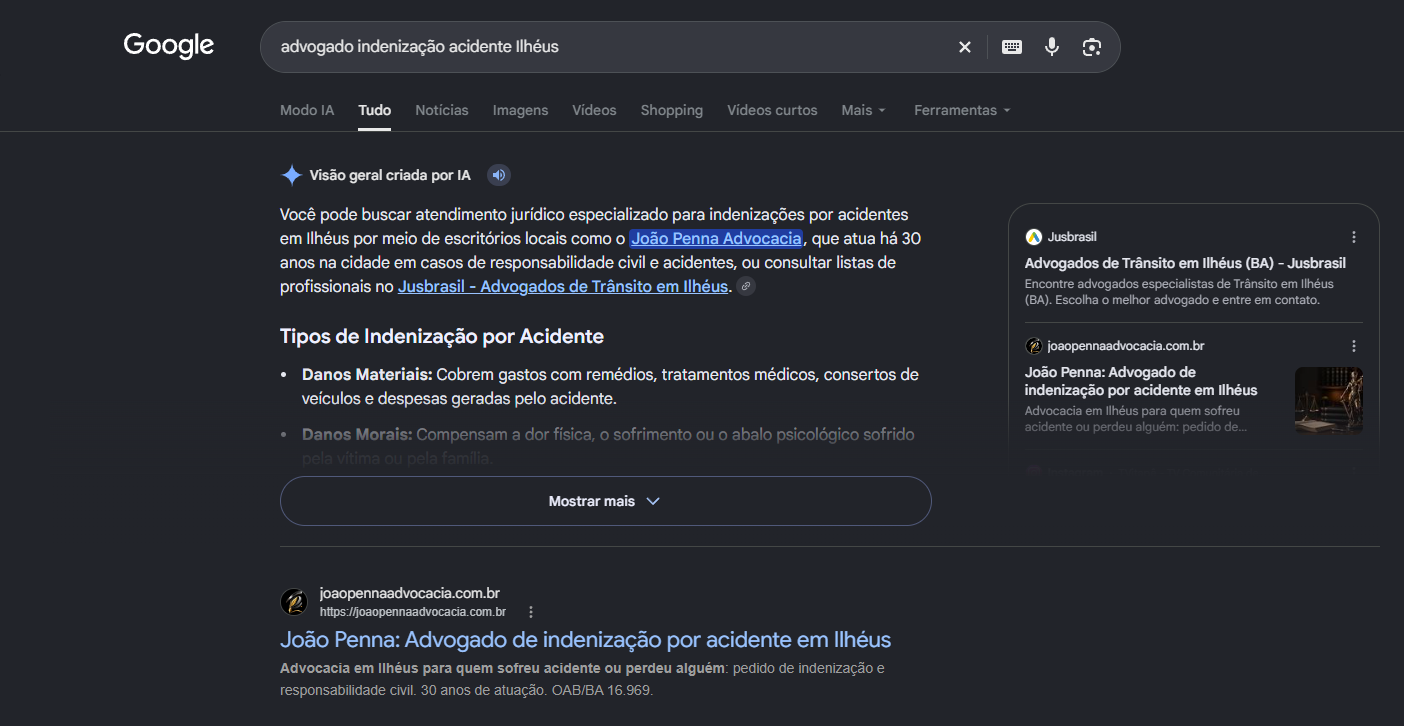
Task: Play AI overview audio with speaker icon
Action: pyautogui.click(x=499, y=176)
